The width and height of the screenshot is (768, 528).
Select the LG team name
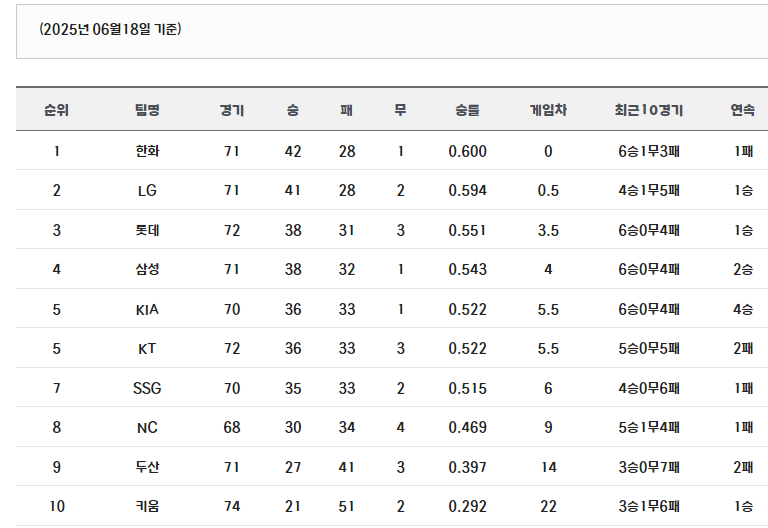pyautogui.click(x=147, y=190)
